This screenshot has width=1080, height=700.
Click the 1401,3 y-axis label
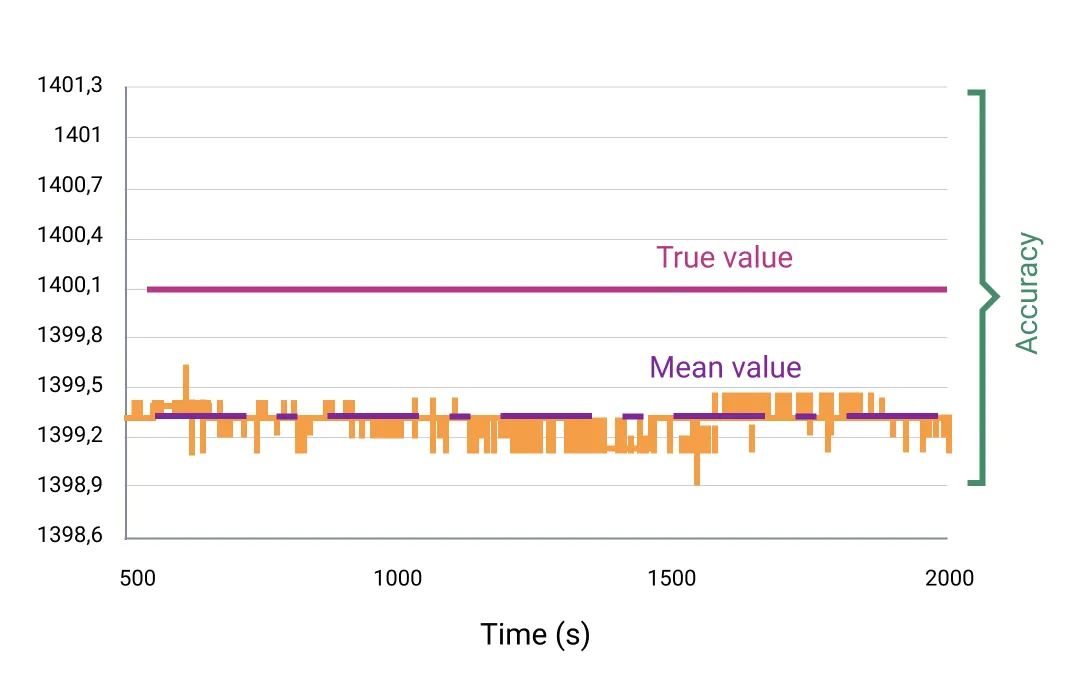[70, 85]
